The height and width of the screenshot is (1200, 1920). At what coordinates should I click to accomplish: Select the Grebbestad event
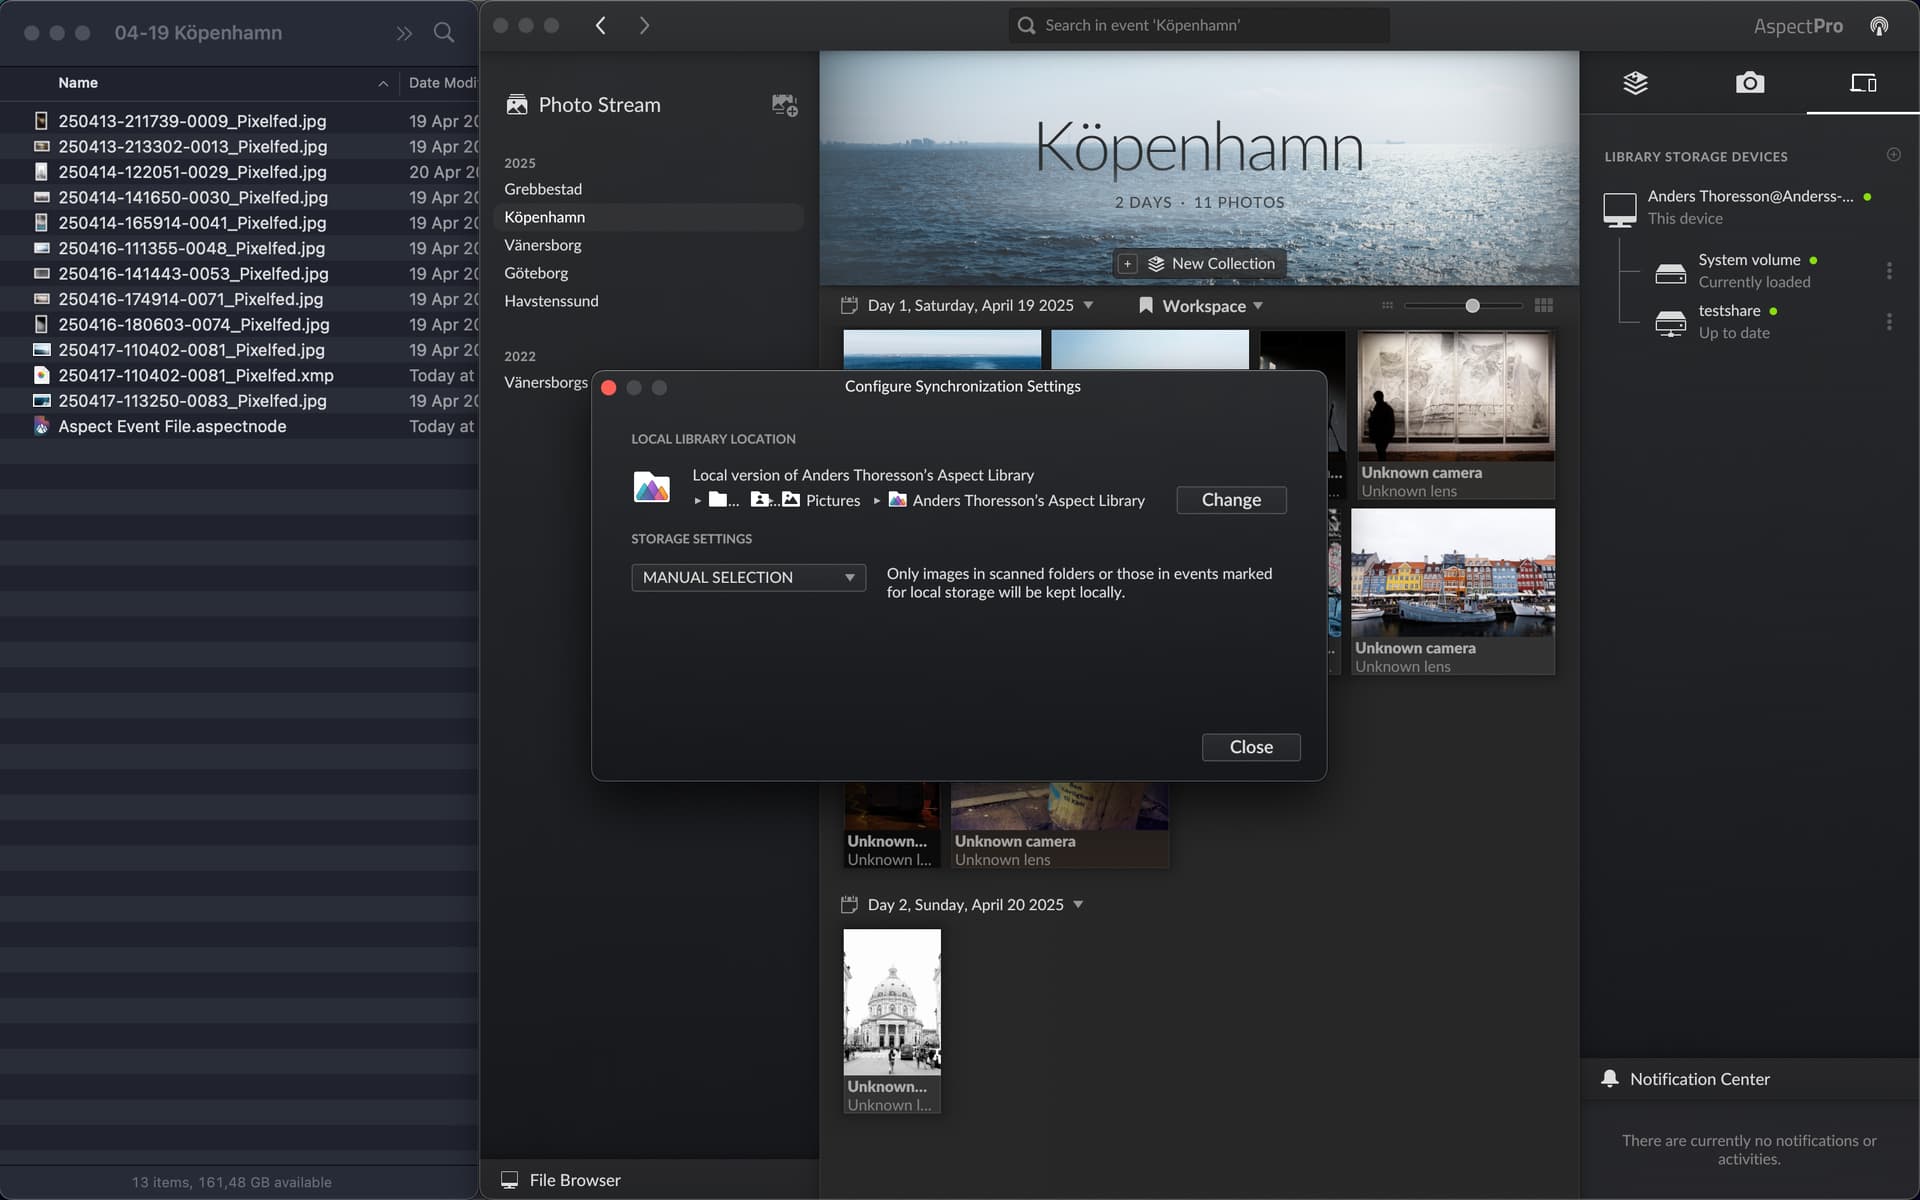point(543,189)
